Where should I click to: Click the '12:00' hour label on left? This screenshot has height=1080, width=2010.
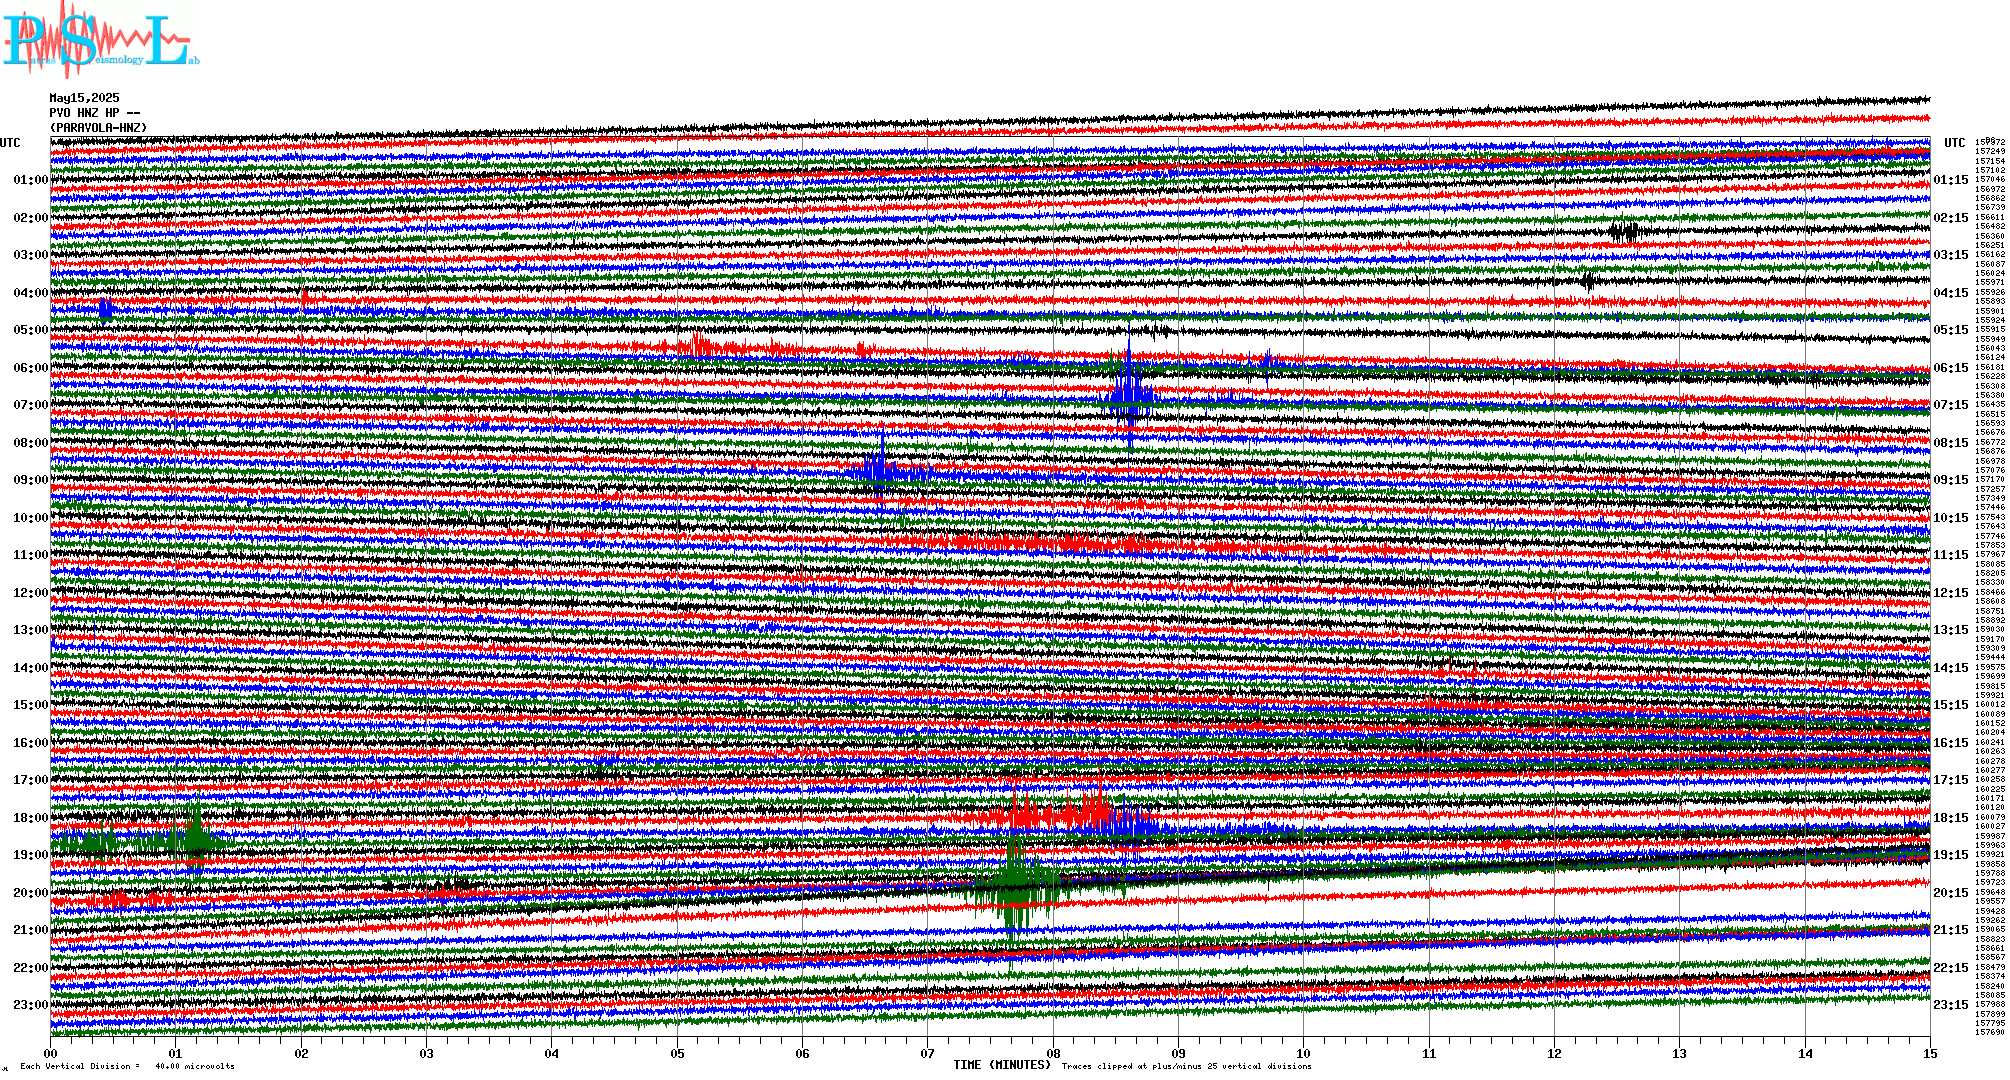point(31,593)
